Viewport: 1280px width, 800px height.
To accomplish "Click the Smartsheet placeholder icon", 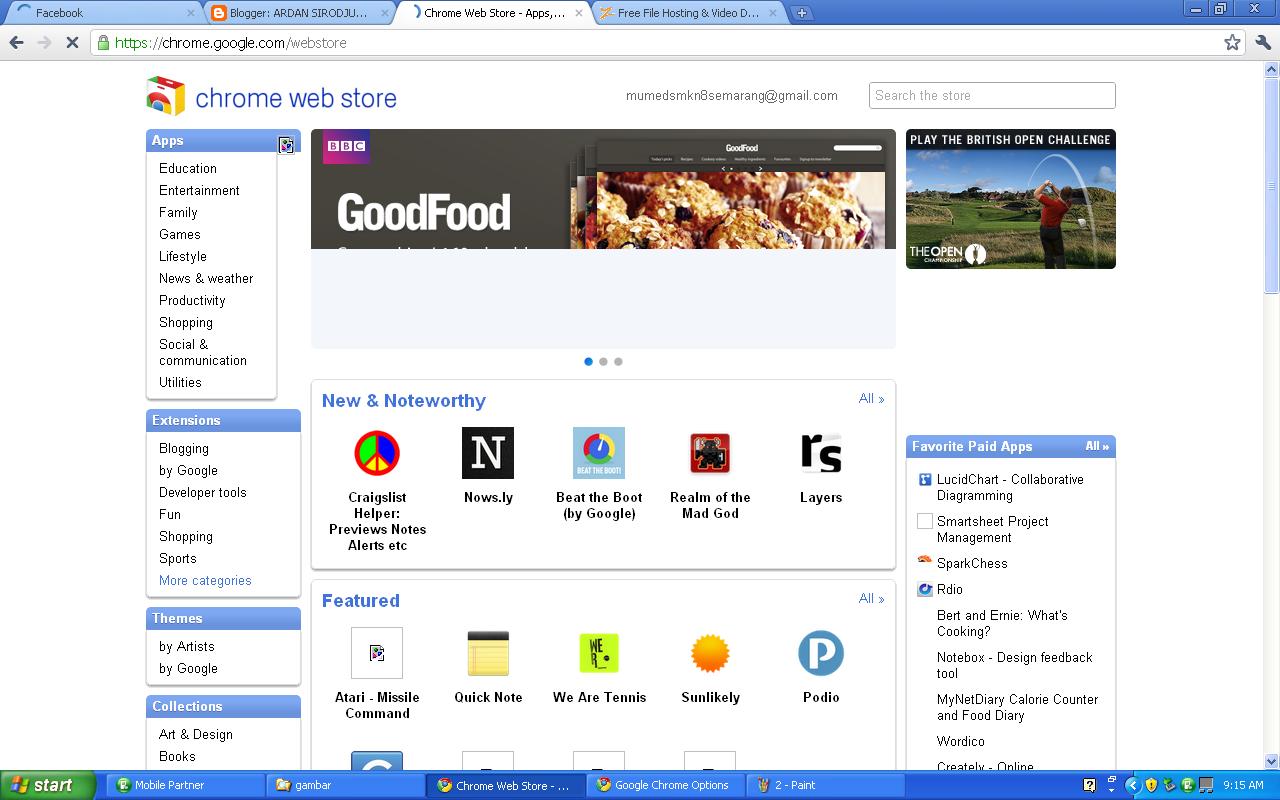I will click(925, 521).
